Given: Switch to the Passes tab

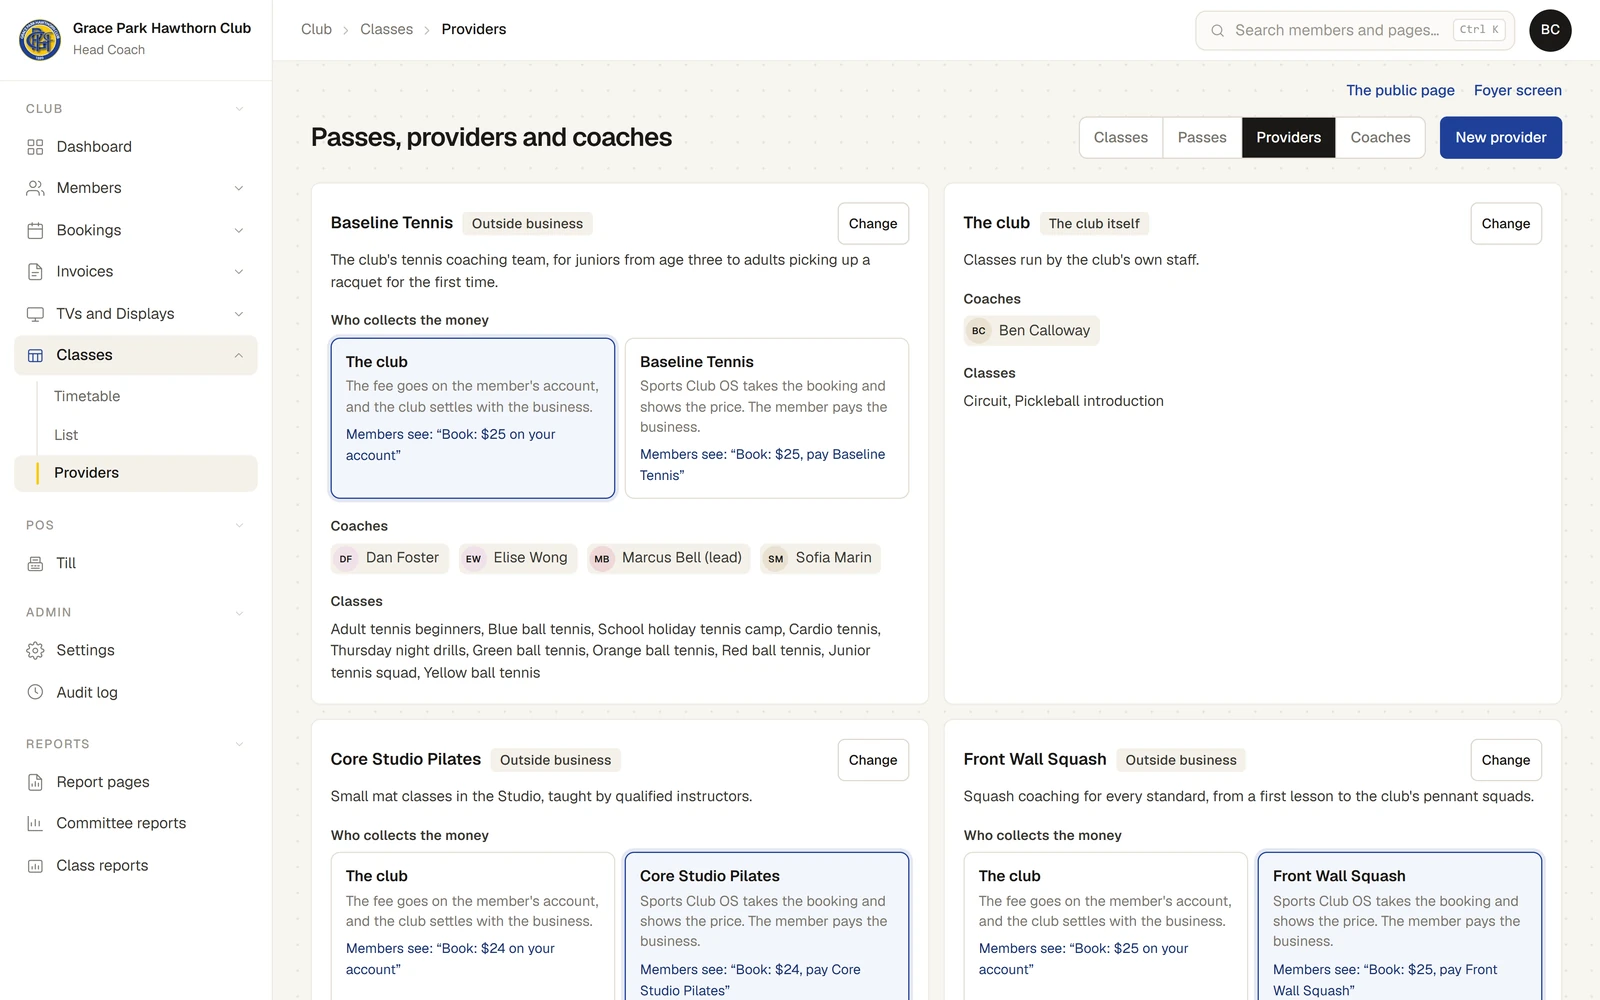Looking at the screenshot, I should click(x=1202, y=138).
